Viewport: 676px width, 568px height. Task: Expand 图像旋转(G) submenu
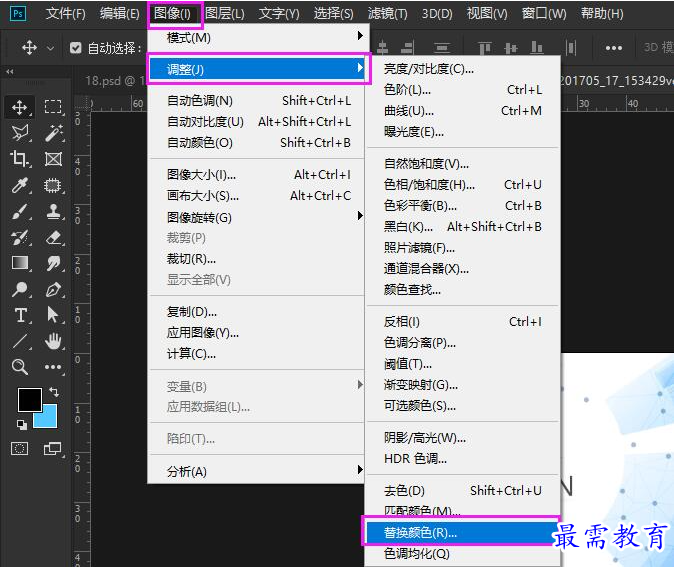(x=257, y=217)
